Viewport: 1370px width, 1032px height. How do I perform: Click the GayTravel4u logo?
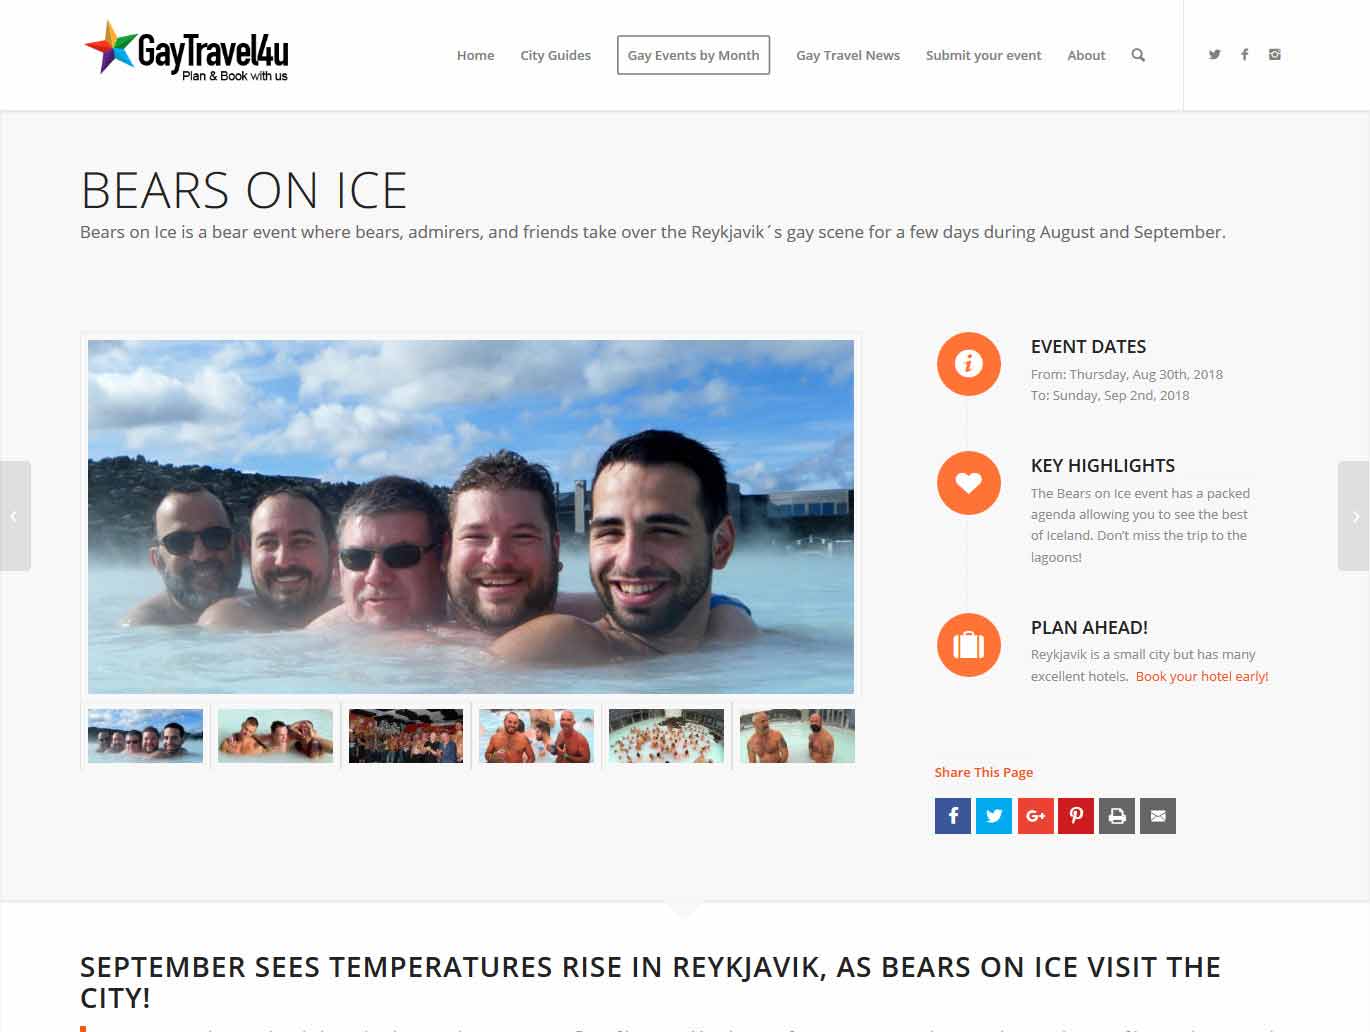(x=187, y=51)
